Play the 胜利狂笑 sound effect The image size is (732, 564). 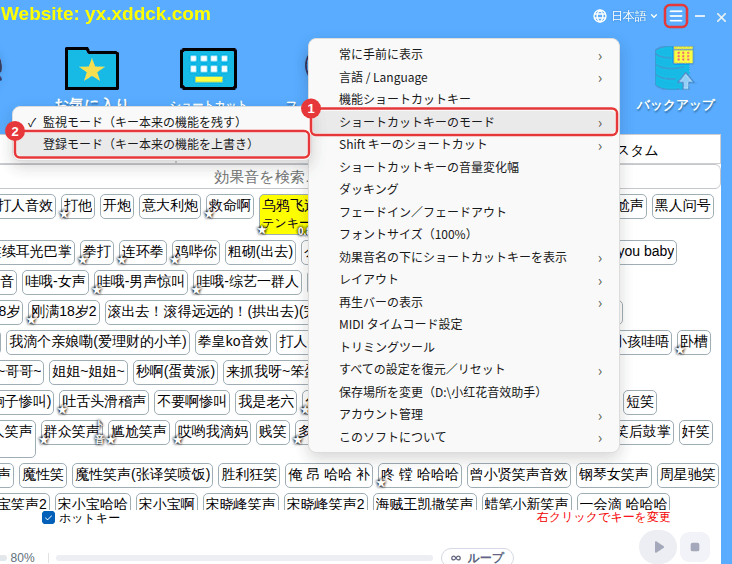tap(249, 475)
